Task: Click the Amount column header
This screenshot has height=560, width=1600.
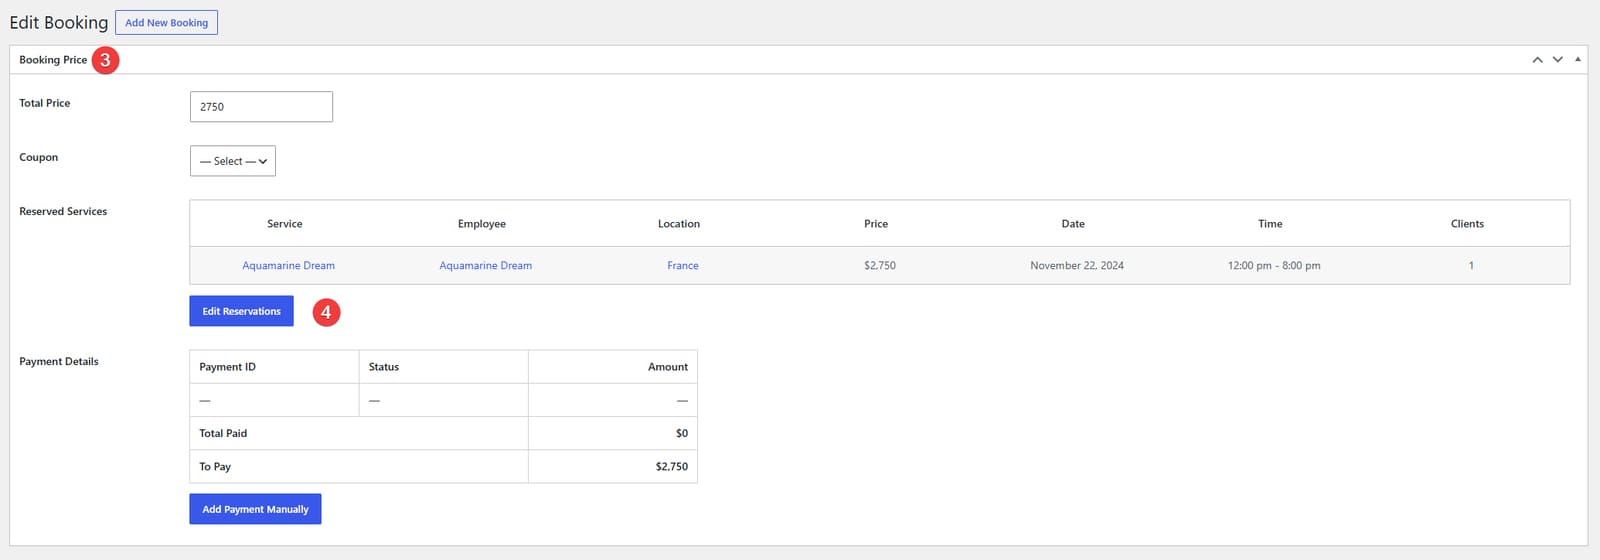Action: [x=668, y=367]
